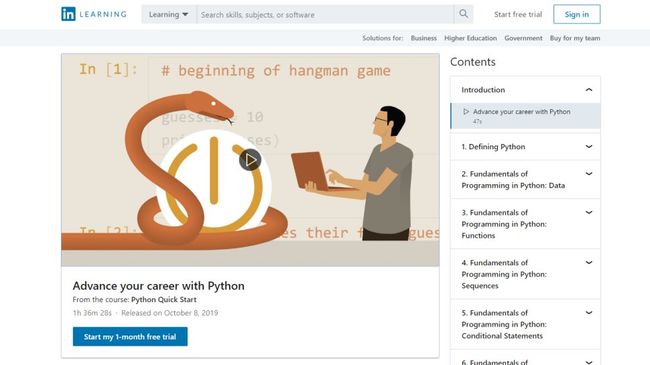Expand Fundamentals of Programming: Data chevron
This screenshot has width=650, height=365.
589,174
